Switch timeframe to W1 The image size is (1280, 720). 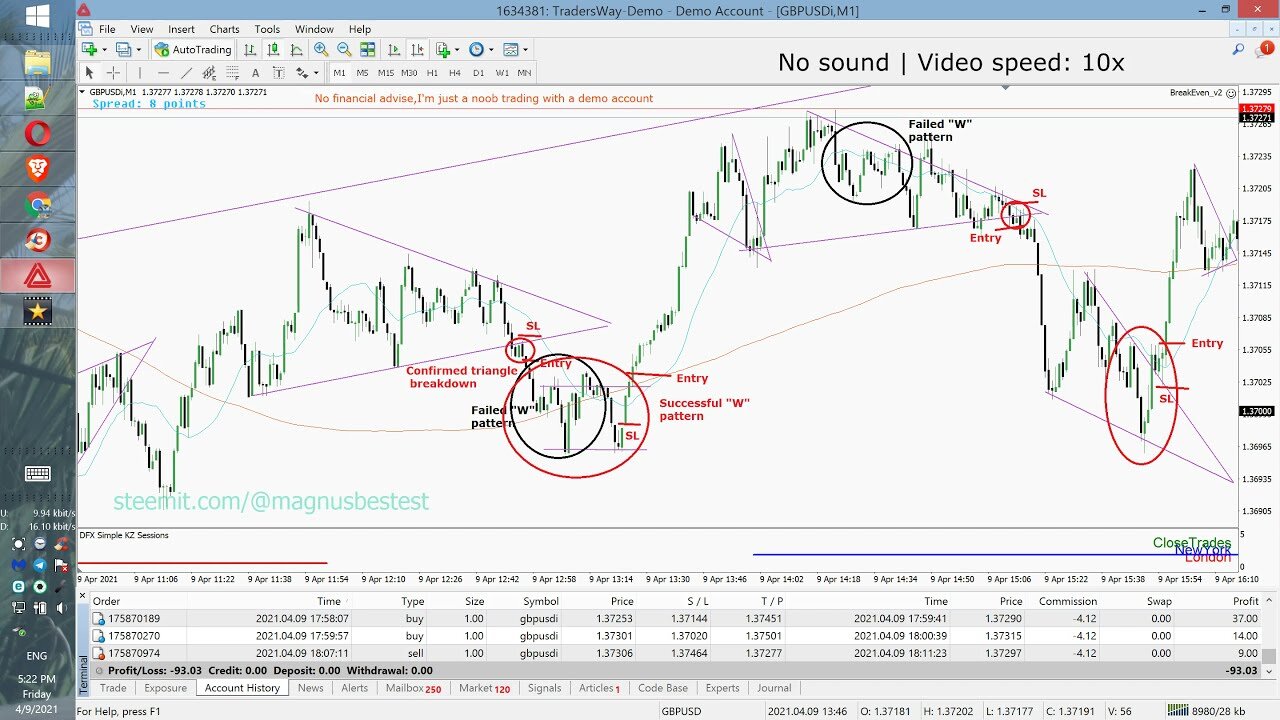coord(502,73)
